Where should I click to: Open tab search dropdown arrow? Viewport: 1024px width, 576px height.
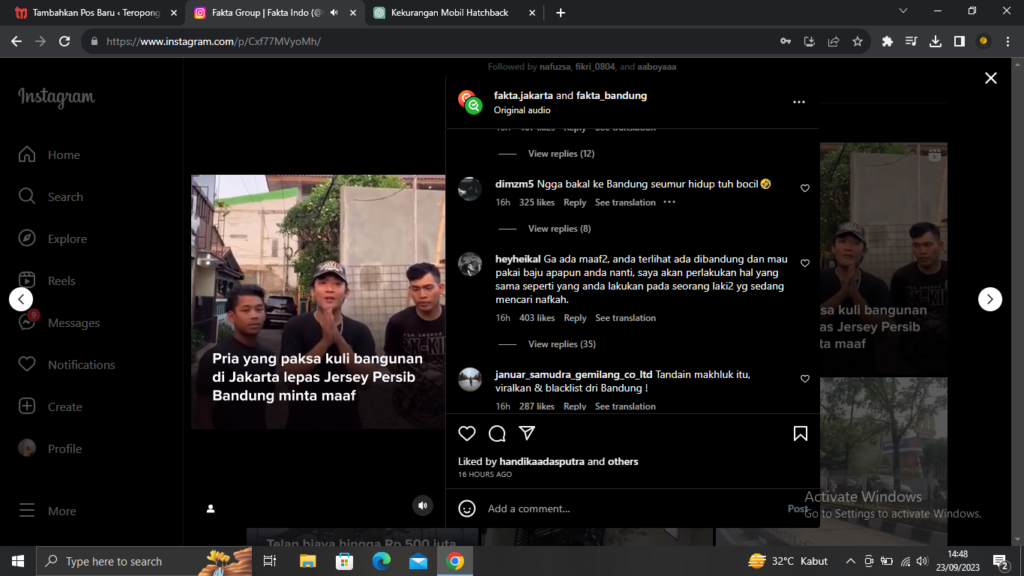click(903, 11)
